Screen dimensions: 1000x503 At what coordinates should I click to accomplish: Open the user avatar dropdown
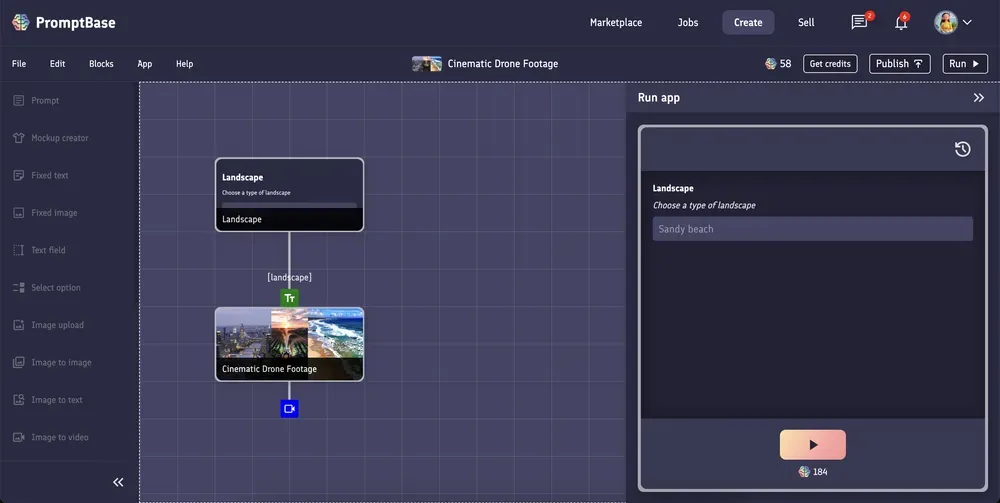[953, 22]
